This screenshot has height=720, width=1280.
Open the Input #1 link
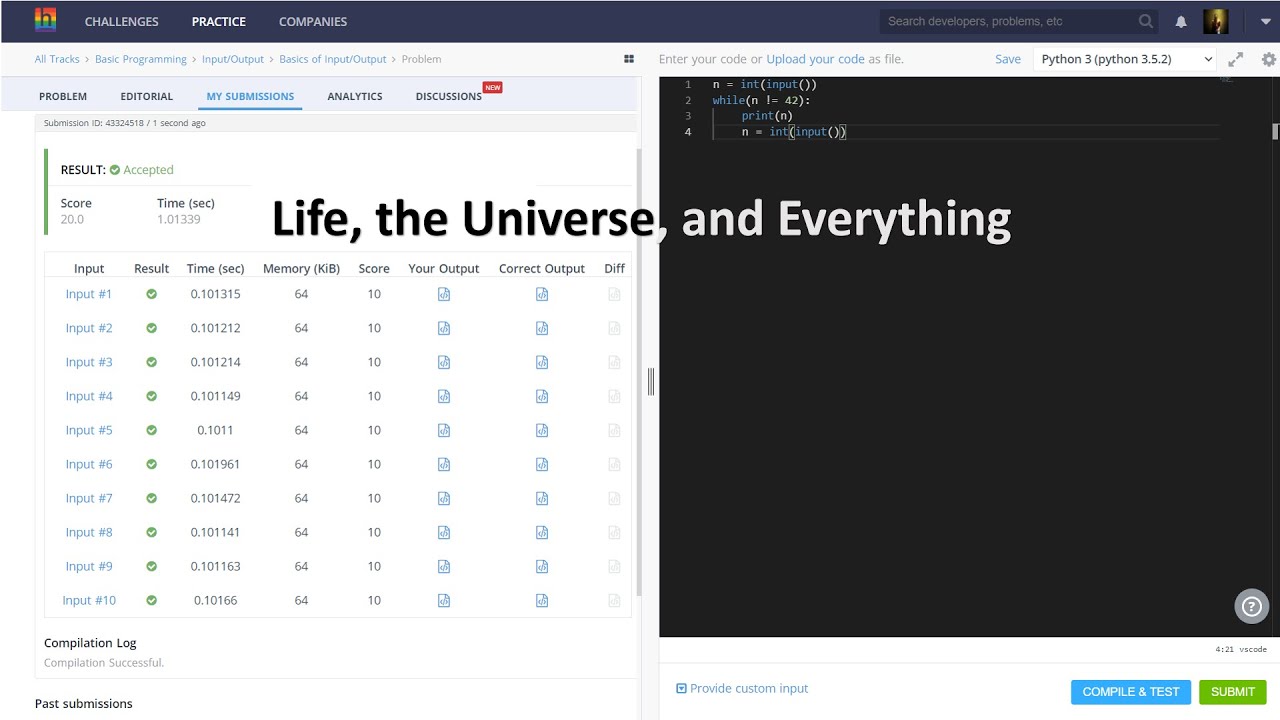(x=89, y=294)
